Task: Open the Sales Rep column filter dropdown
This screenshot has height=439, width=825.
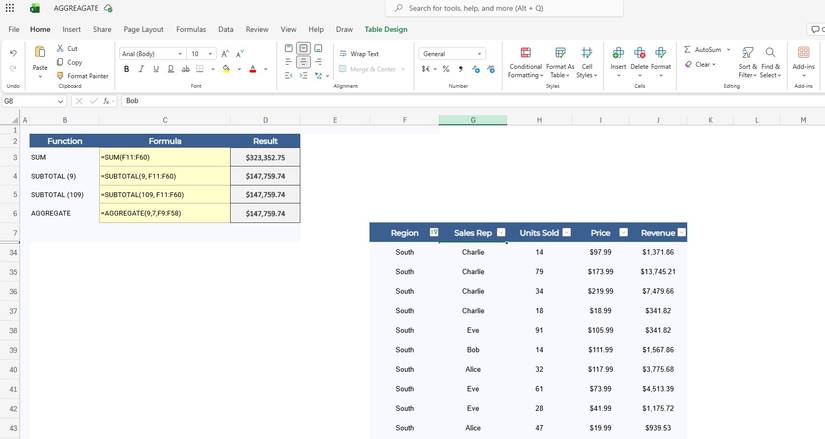Action: 501,232
